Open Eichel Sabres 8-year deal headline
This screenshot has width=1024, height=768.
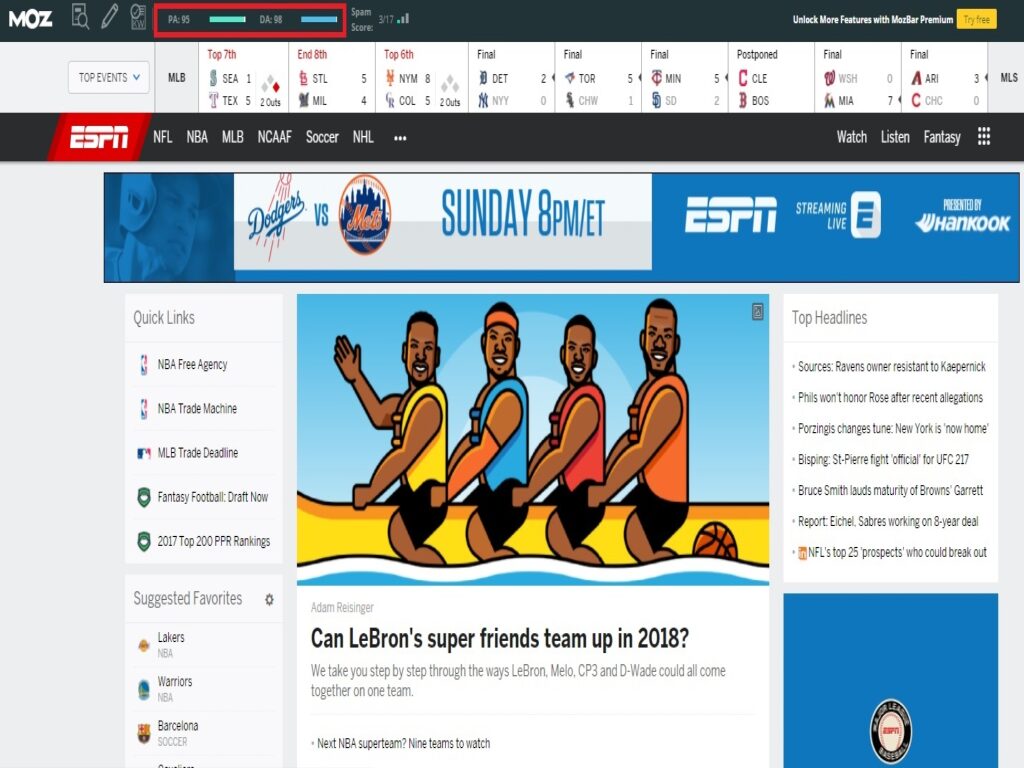(888, 521)
